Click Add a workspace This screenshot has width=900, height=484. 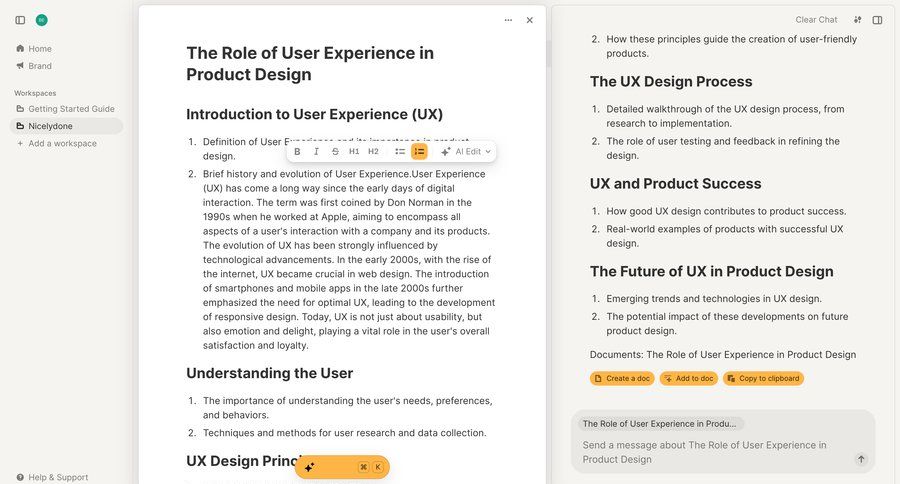pos(56,144)
